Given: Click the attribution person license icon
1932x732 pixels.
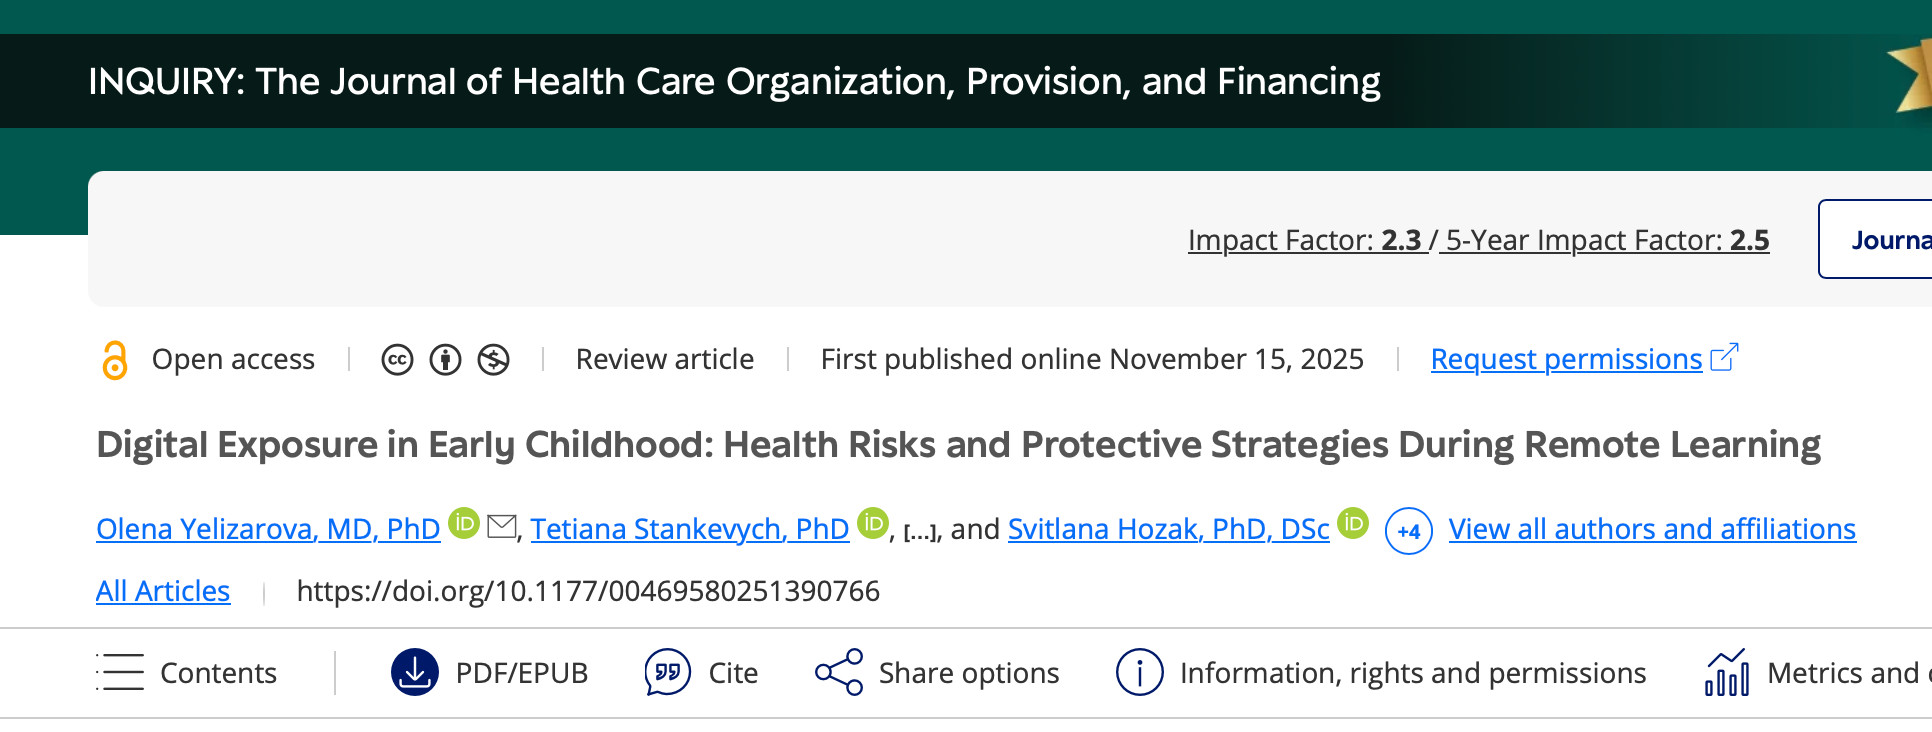Looking at the screenshot, I should tap(445, 360).
